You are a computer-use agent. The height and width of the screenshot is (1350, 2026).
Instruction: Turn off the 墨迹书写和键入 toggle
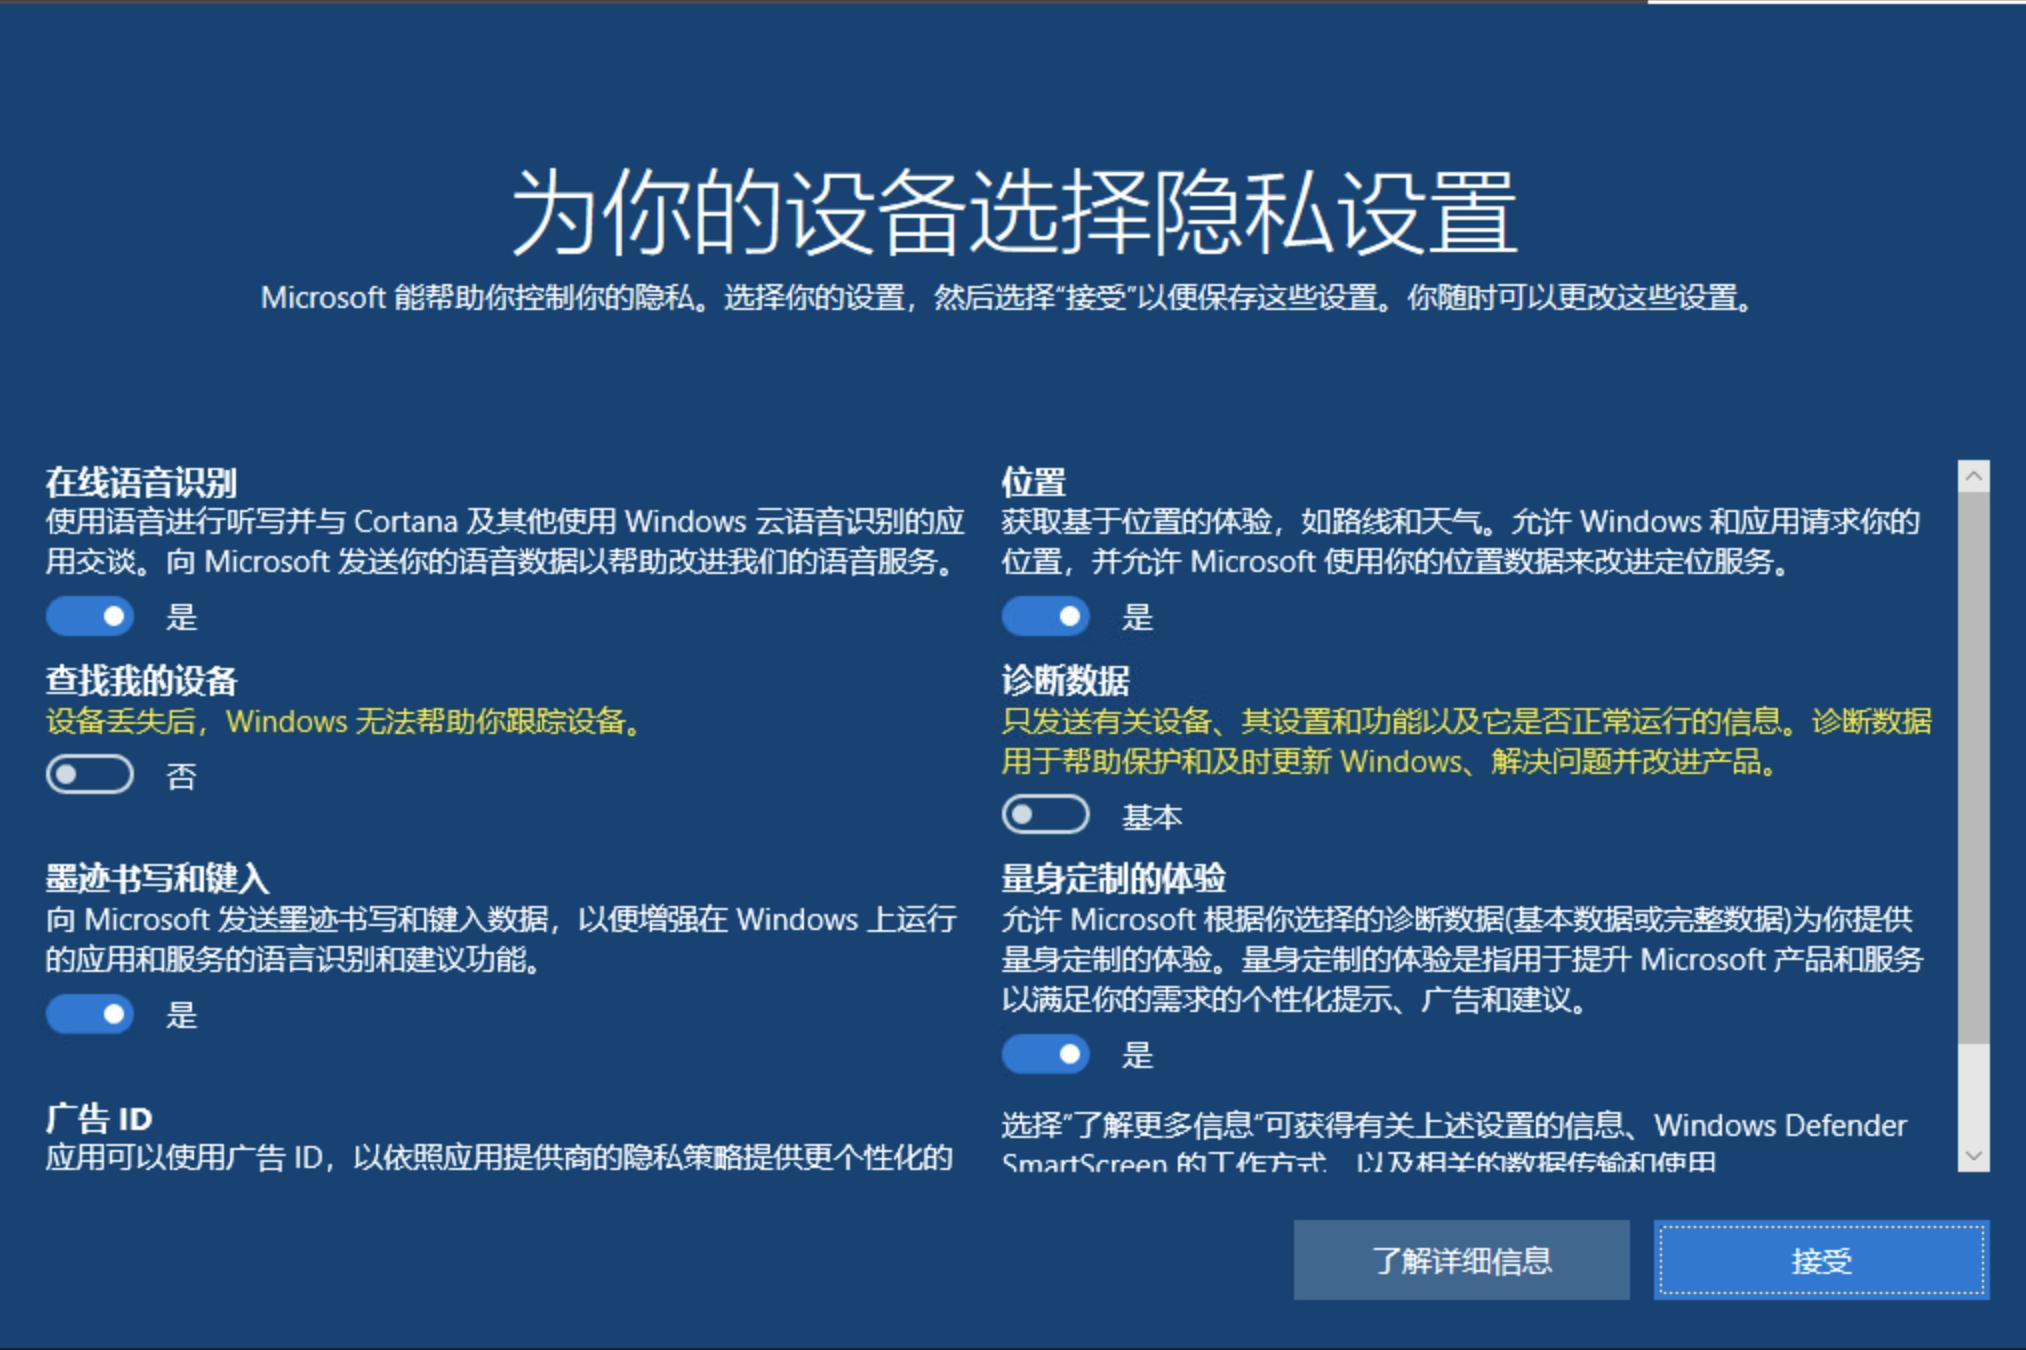pyautogui.click(x=90, y=1014)
